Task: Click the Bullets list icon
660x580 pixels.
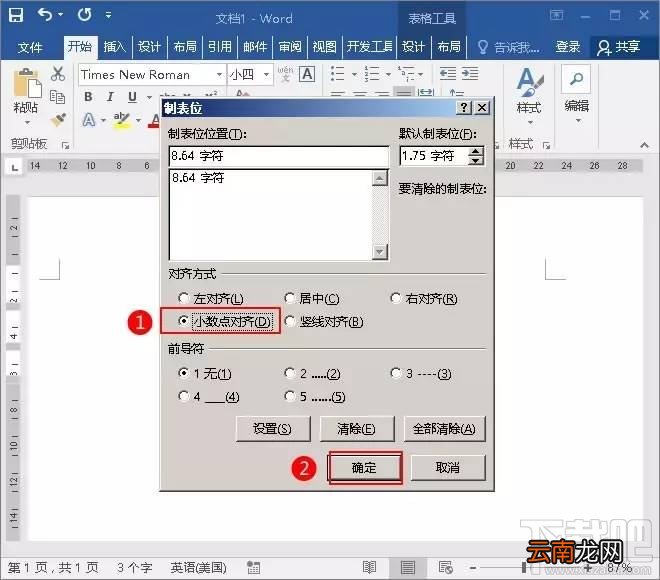Action: 338,74
